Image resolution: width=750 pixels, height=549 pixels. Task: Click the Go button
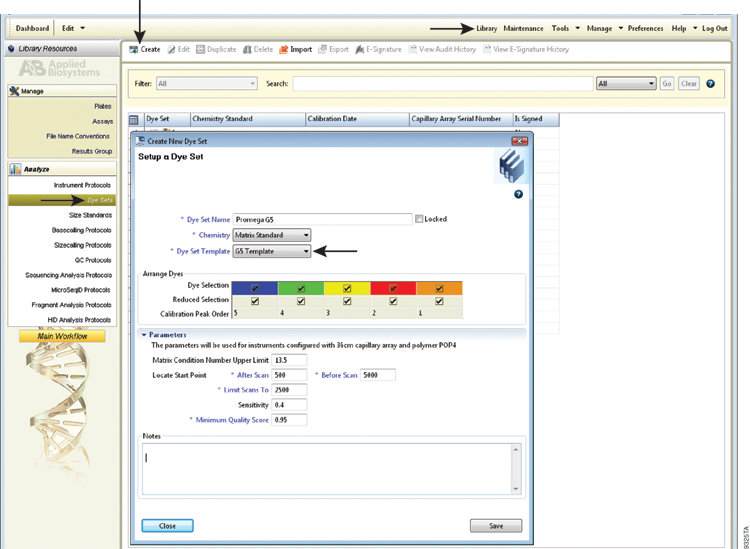coord(667,84)
